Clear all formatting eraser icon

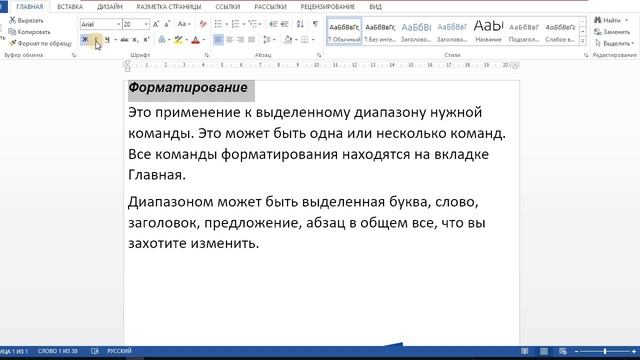(203, 24)
